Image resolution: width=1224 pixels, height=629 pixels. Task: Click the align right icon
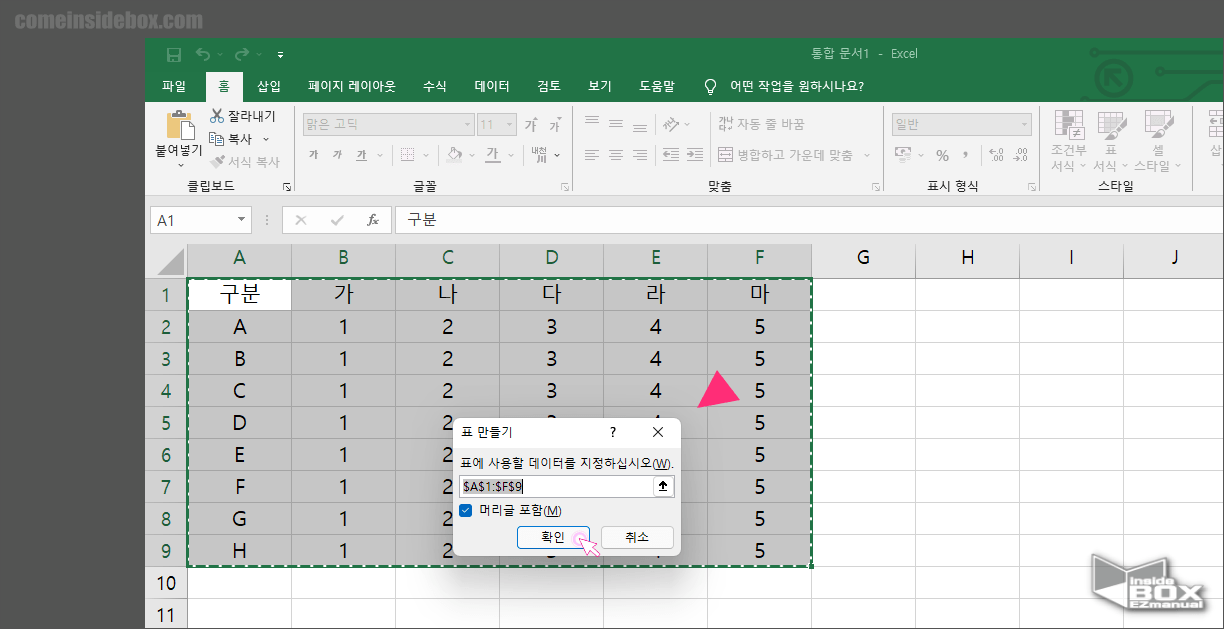pyautogui.click(x=639, y=155)
